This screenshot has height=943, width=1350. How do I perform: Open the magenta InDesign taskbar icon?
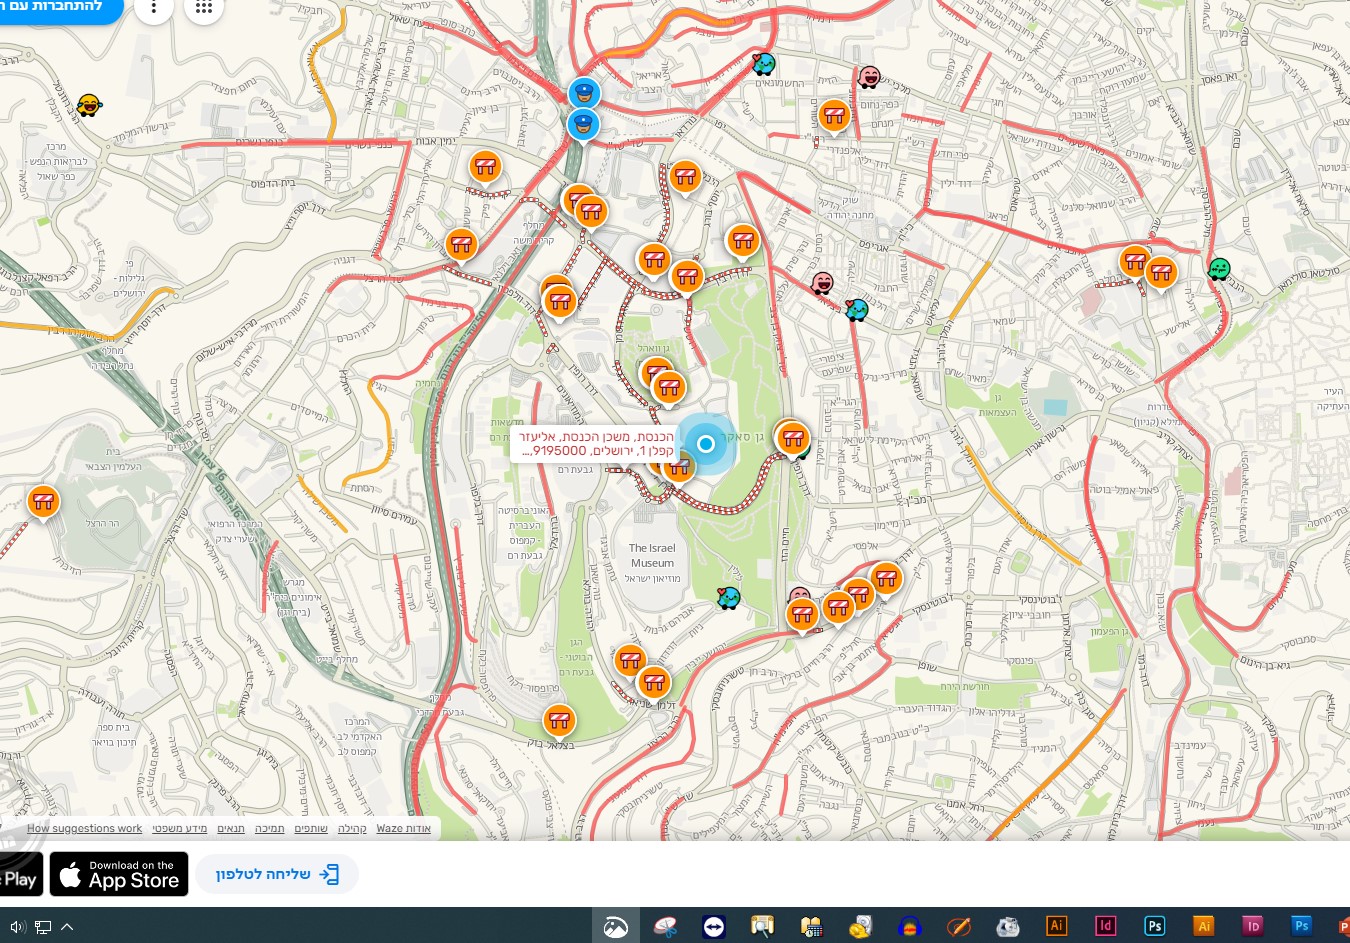[x=1252, y=926]
